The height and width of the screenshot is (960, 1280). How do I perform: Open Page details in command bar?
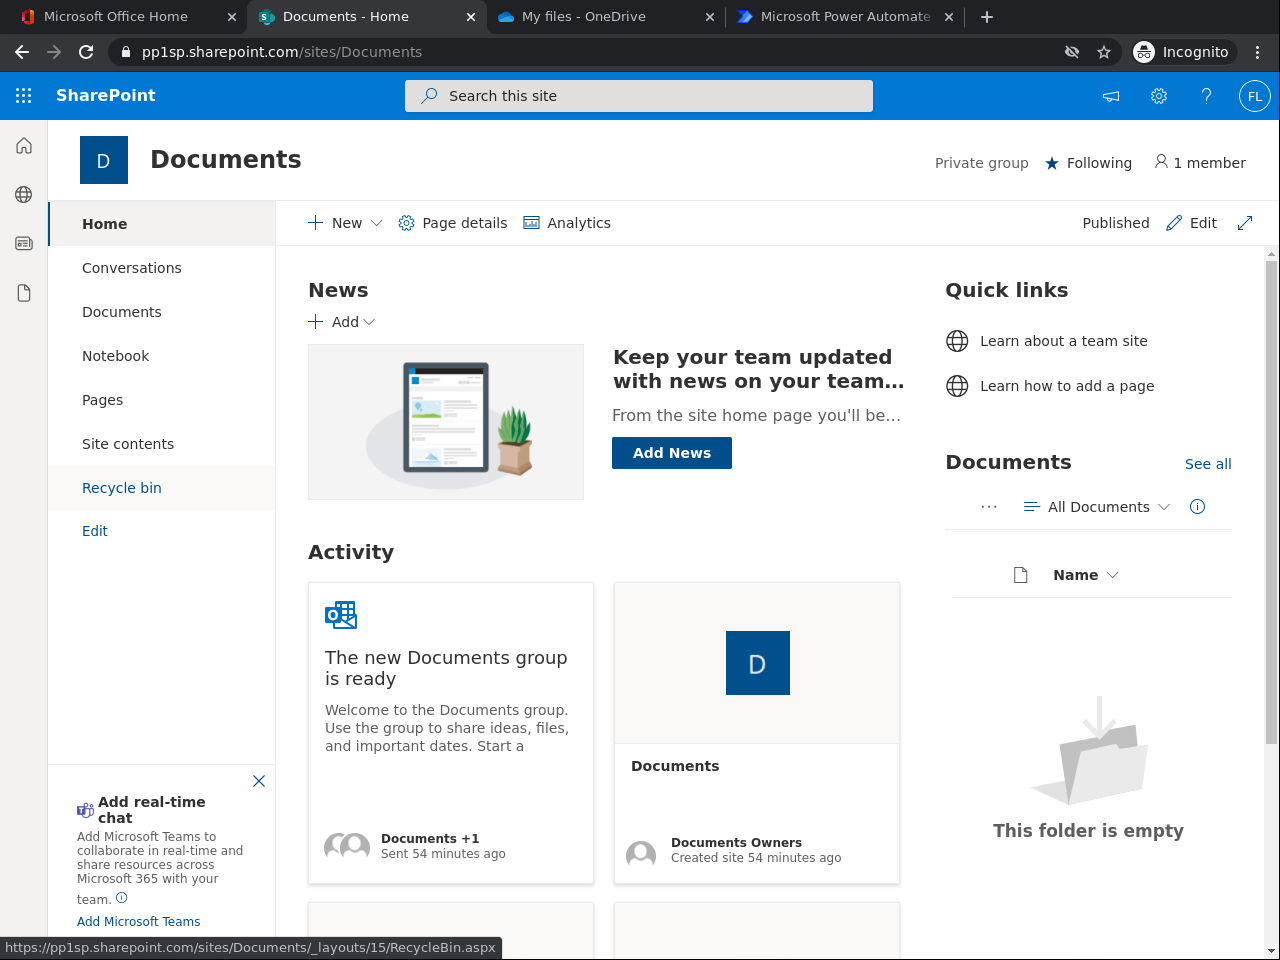coord(453,223)
